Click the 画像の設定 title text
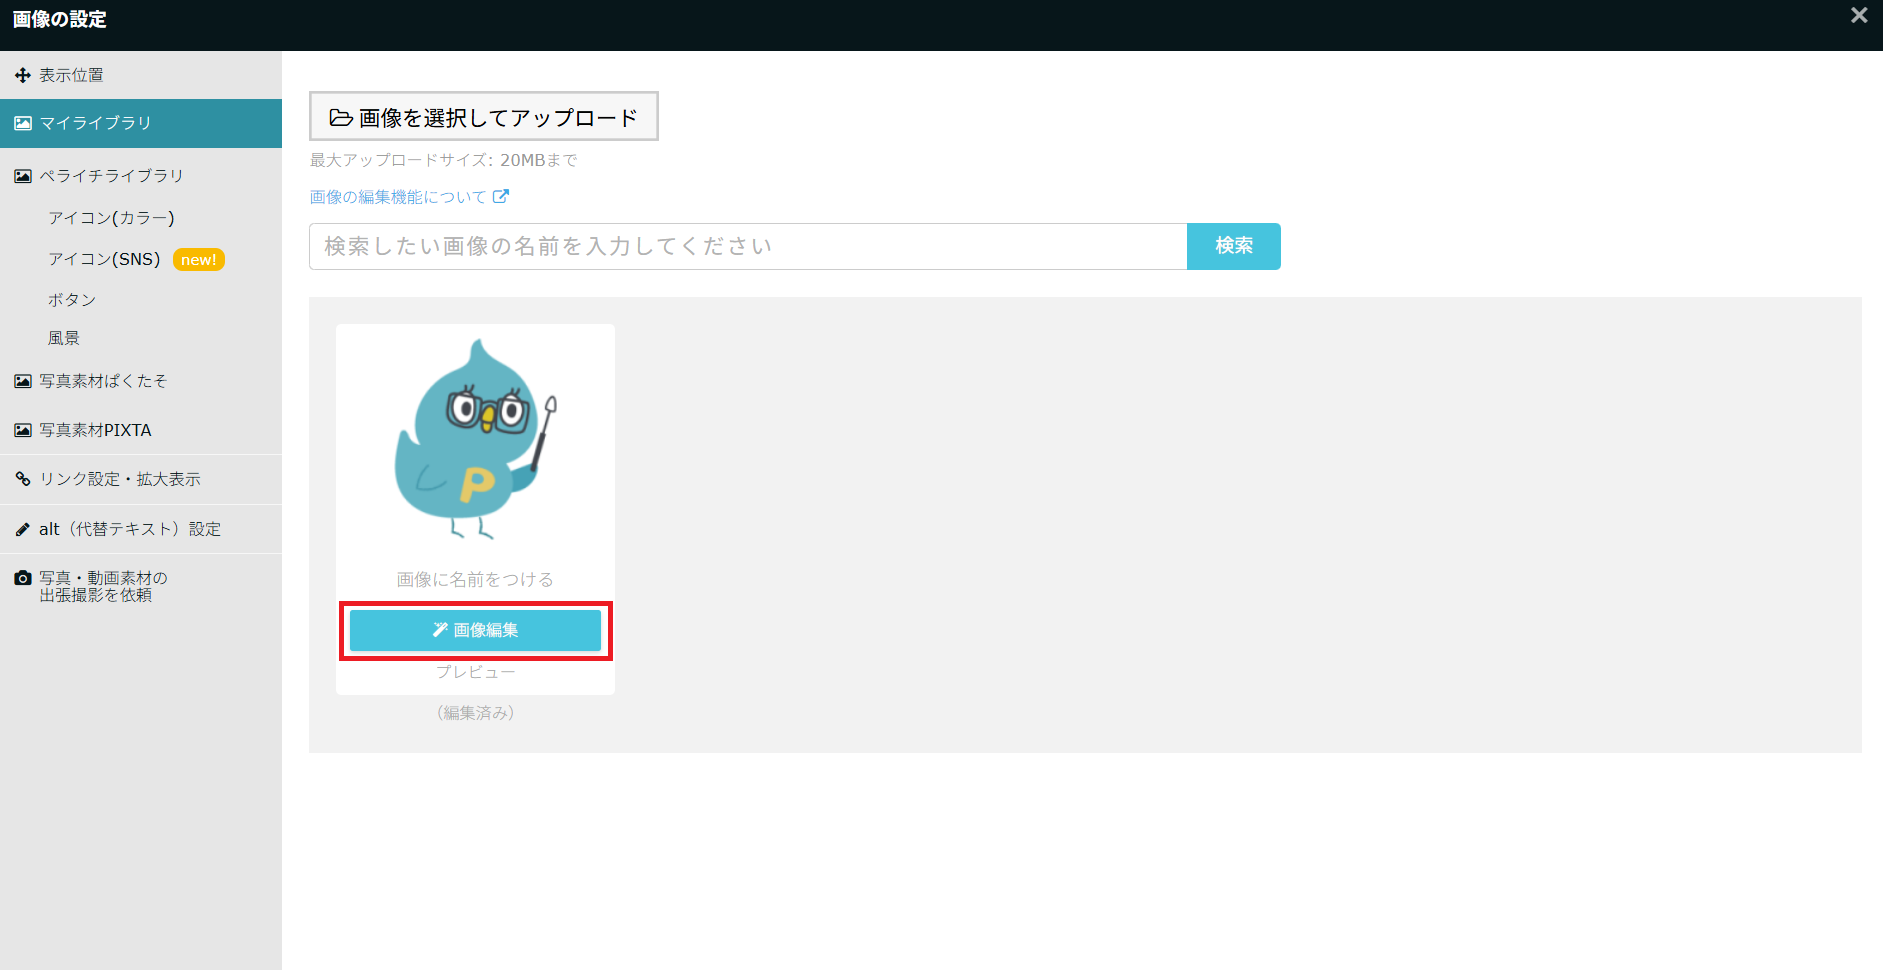Image resolution: width=1883 pixels, height=970 pixels. (60, 20)
